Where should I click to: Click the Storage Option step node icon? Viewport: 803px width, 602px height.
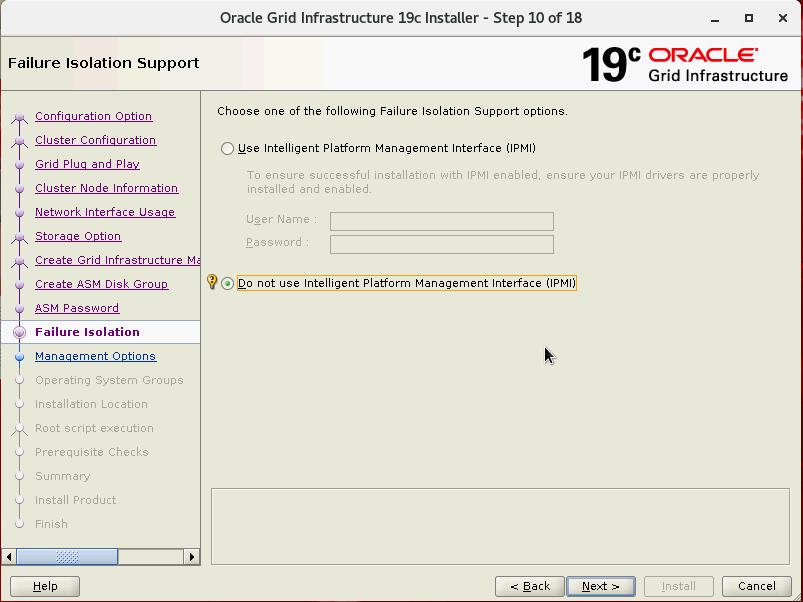tap(19, 237)
